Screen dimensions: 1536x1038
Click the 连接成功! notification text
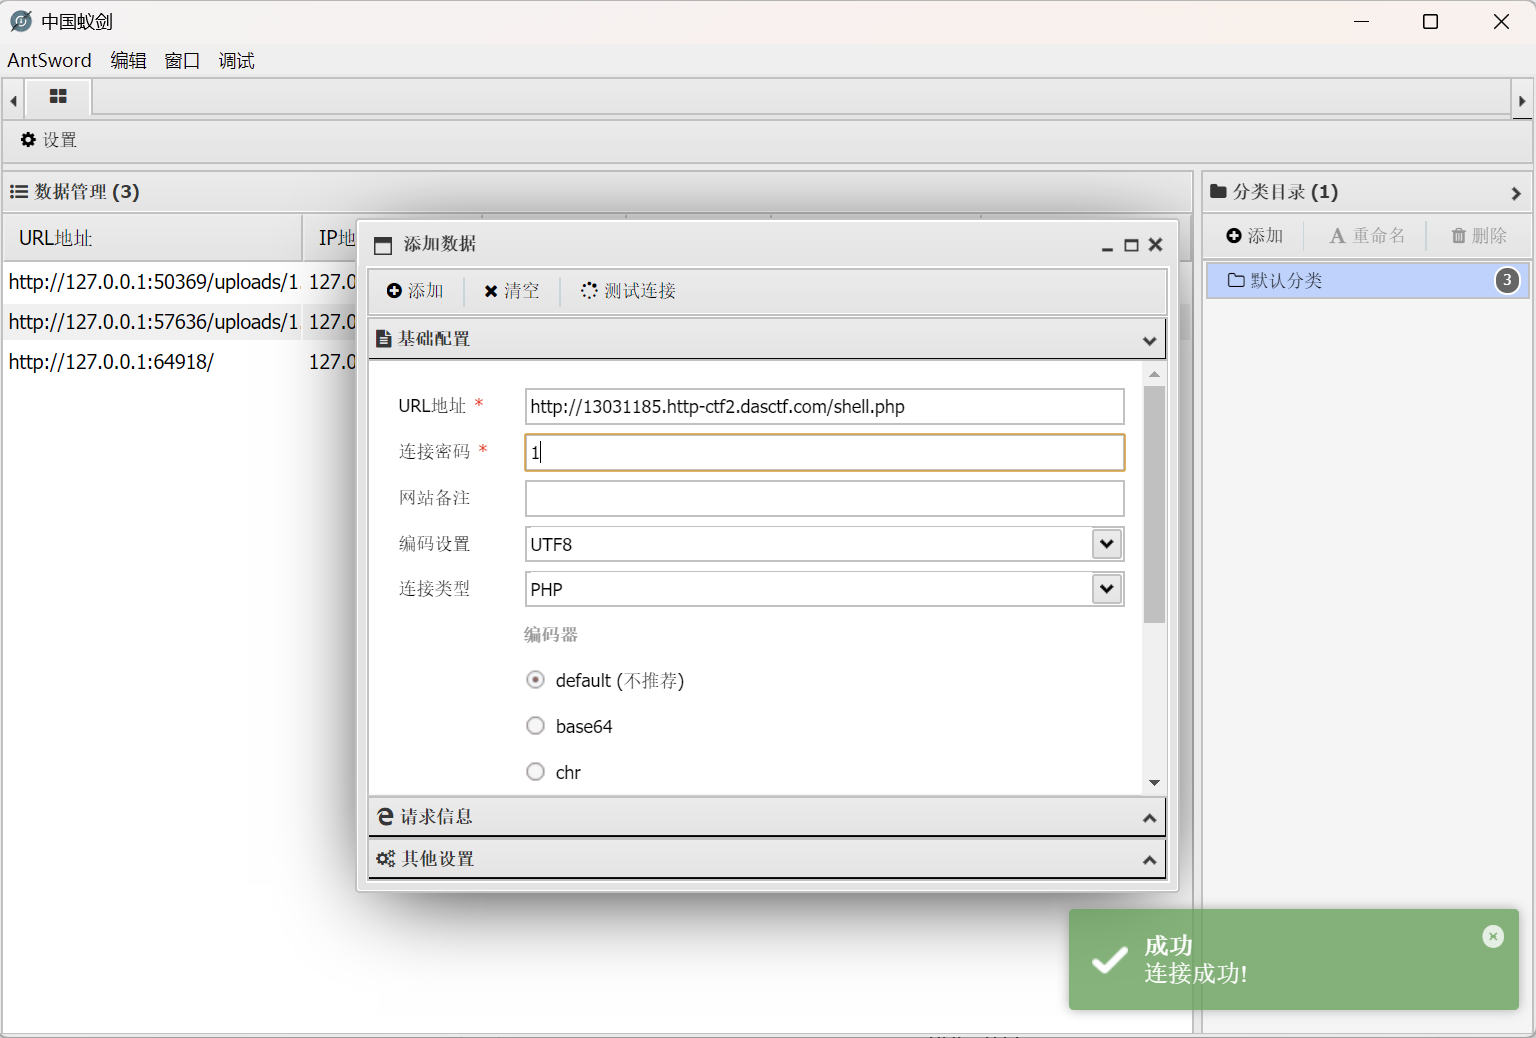(1196, 974)
